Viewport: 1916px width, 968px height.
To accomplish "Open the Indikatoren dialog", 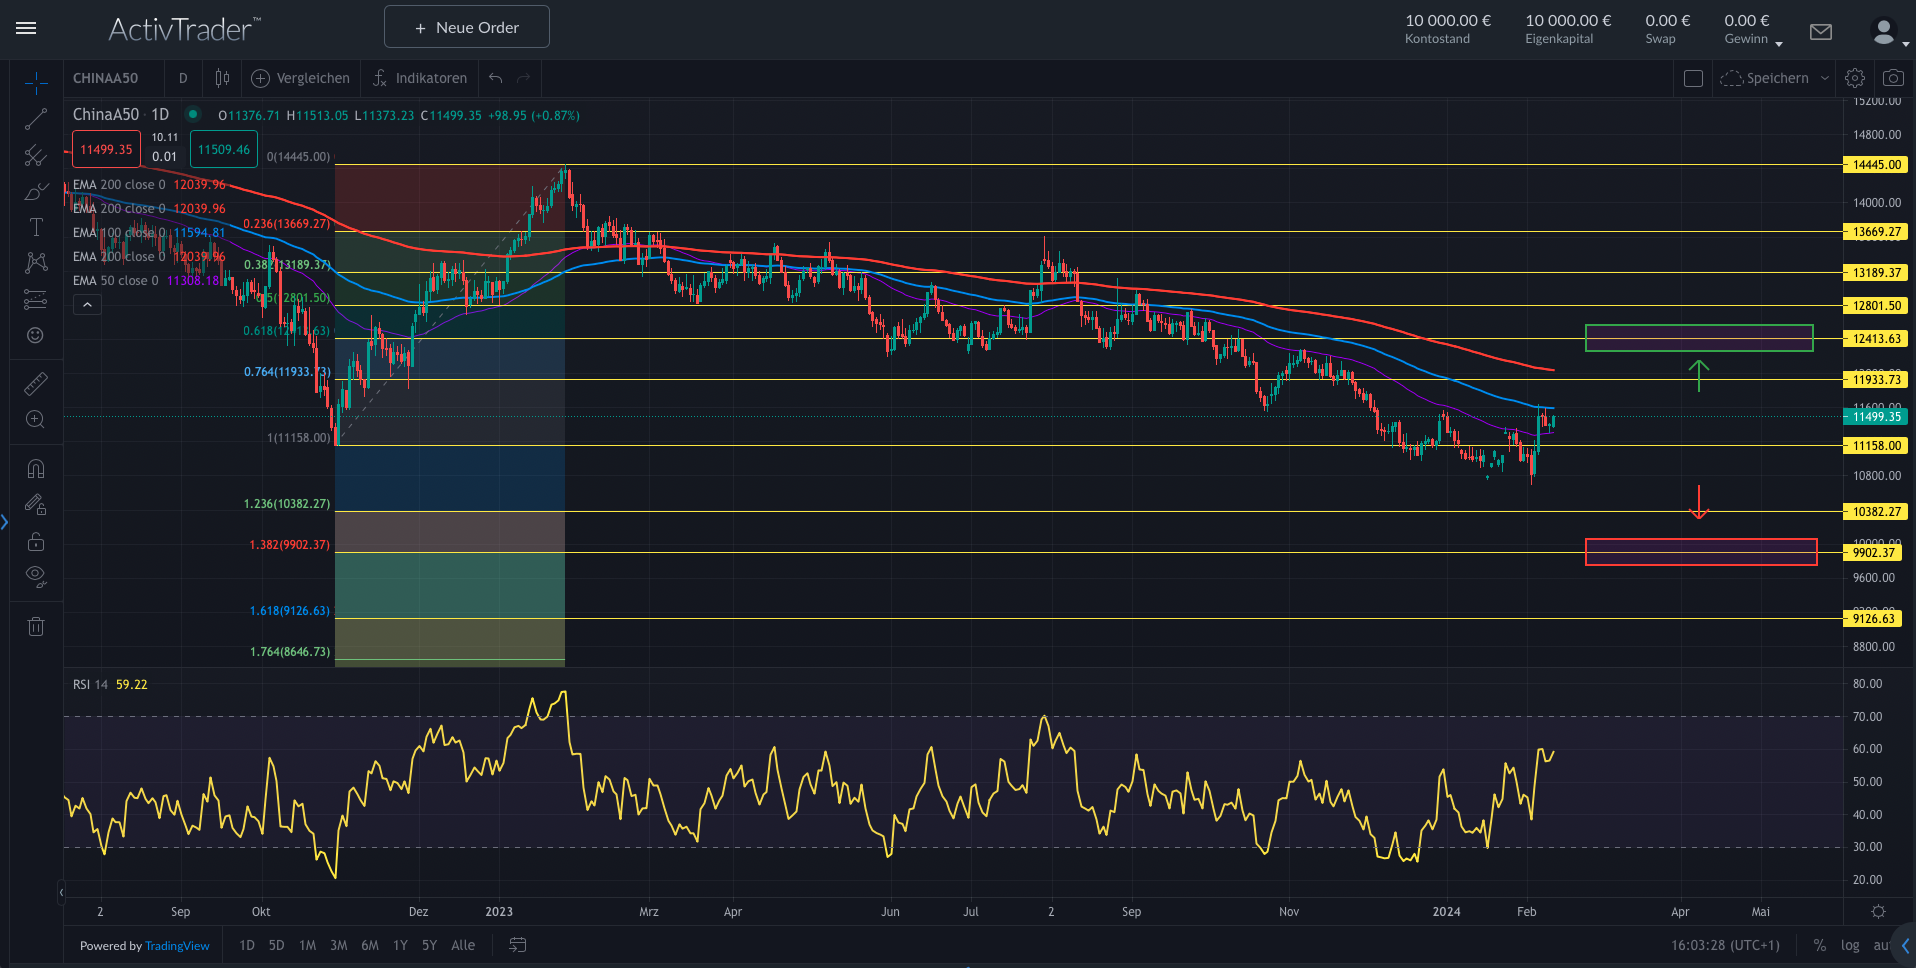I will click(x=420, y=78).
